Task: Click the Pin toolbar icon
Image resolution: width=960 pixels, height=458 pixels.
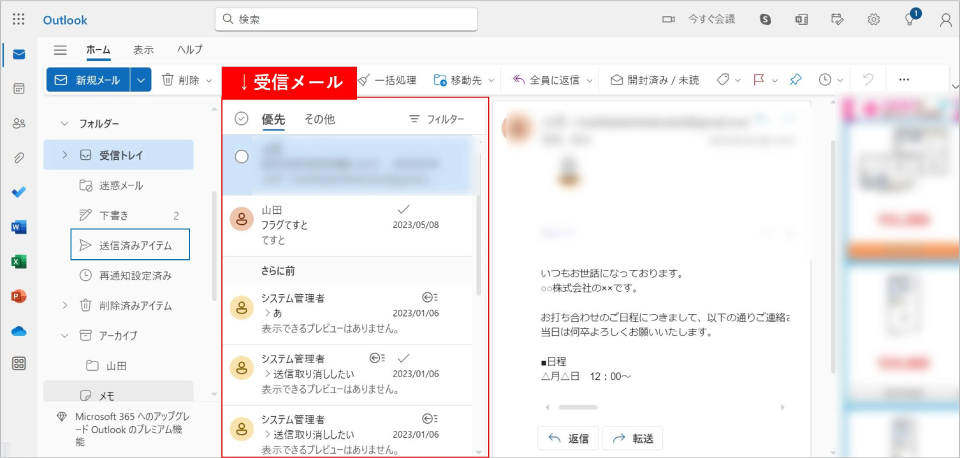Action: [x=795, y=80]
